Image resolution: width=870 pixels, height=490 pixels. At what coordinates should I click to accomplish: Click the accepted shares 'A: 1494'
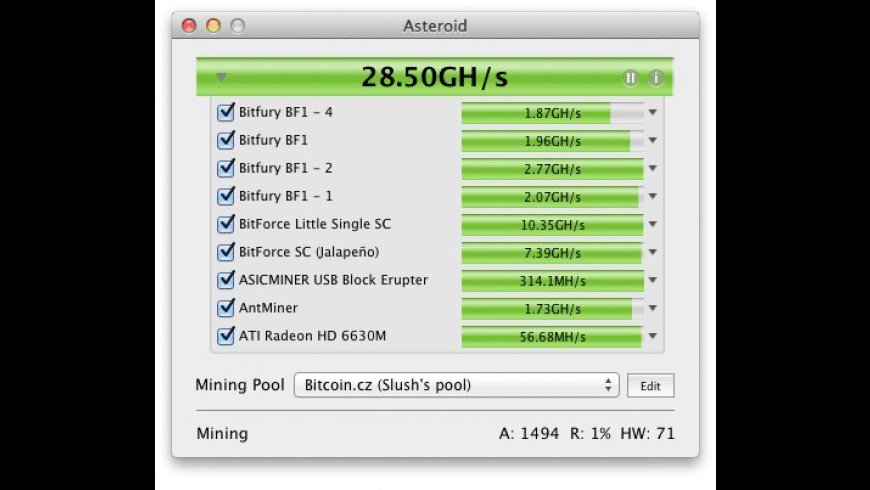pyautogui.click(x=529, y=433)
